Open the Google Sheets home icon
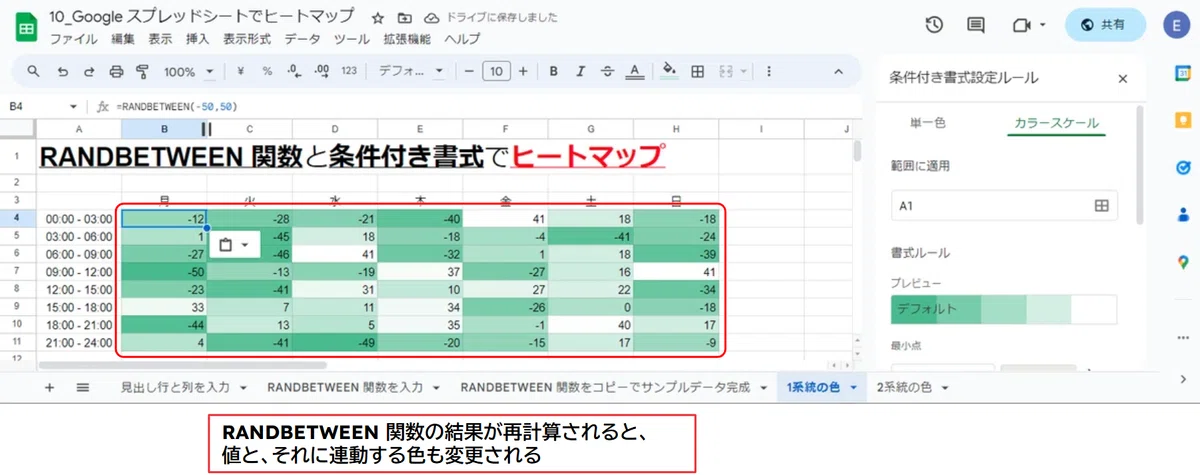 pyautogui.click(x=27, y=27)
